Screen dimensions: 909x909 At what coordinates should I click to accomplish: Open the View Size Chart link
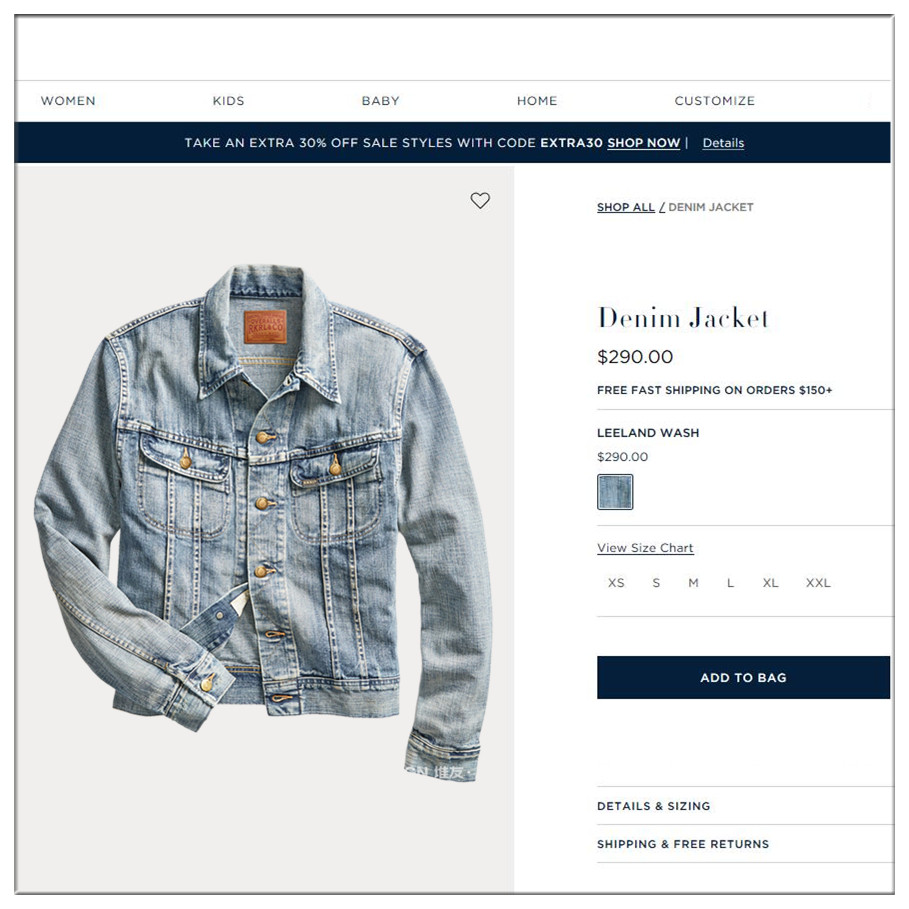point(645,548)
